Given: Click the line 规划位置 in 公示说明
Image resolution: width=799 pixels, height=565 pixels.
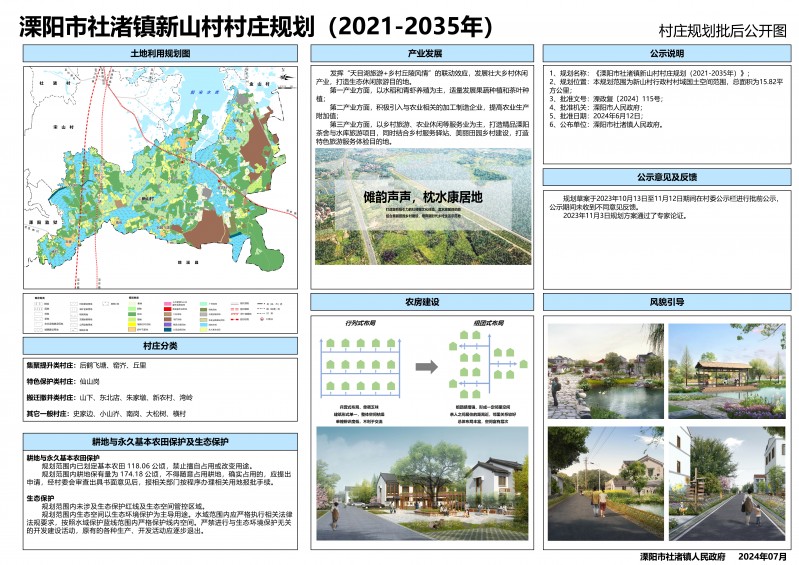Looking at the screenshot, I should coord(666,86).
